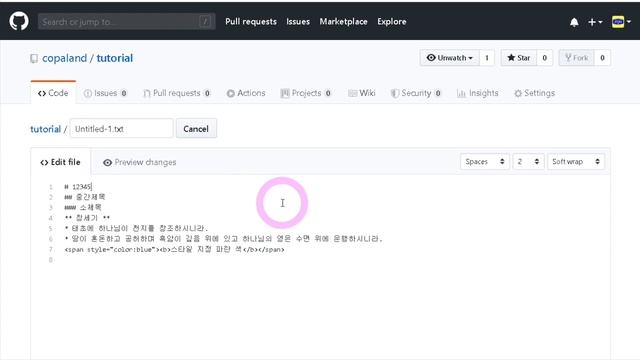640x360 pixels.
Task: Open the GitHub home logo
Action: [x=19, y=21]
